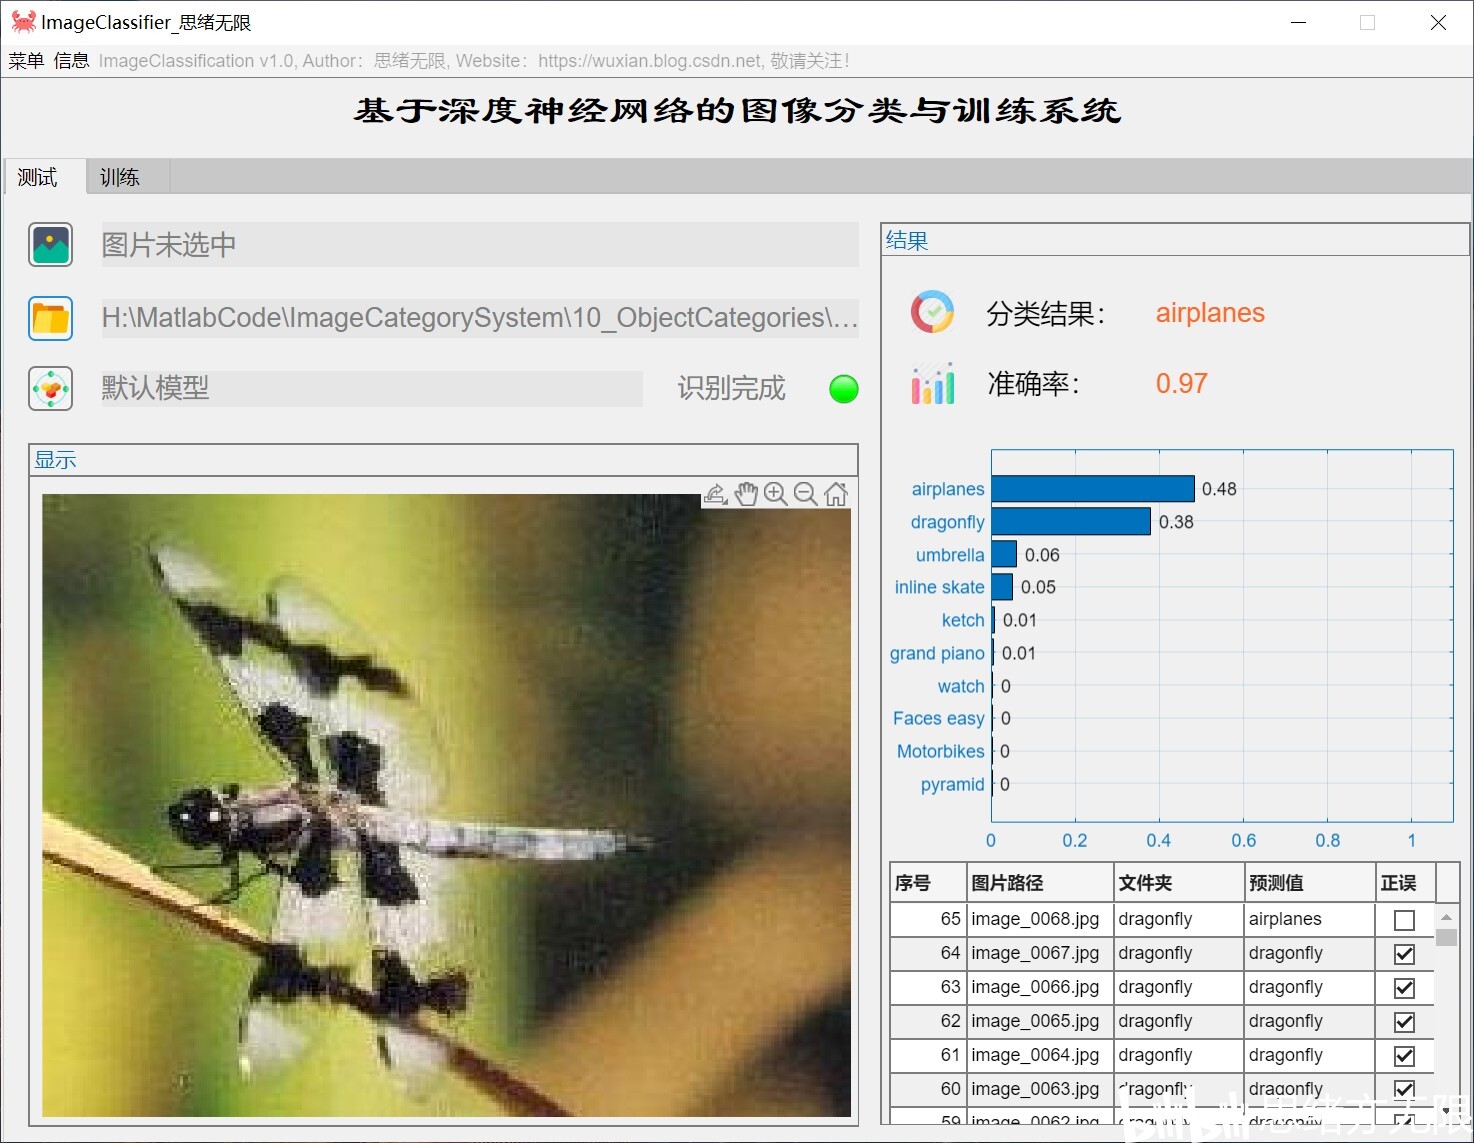
Task: Toggle checkbox for image_0065.jpg row
Action: tap(1404, 1022)
